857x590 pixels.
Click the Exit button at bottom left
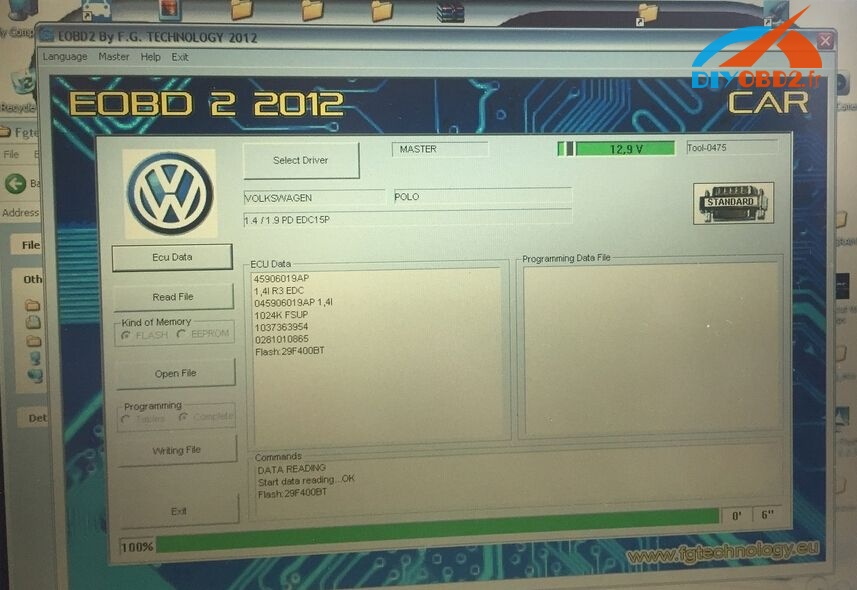click(x=179, y=511)
